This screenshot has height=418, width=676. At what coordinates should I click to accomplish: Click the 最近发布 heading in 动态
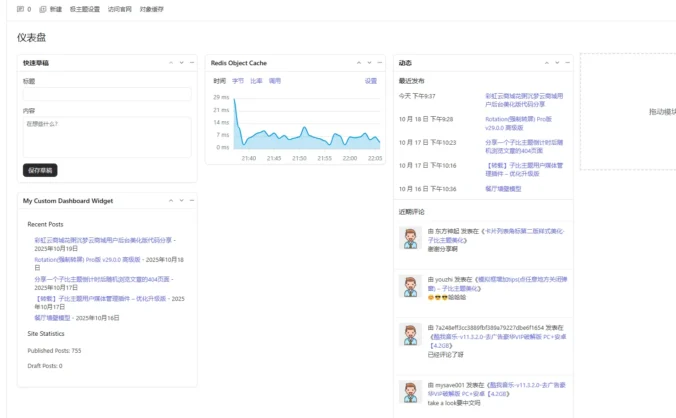pyautogui.click(x=411, y=81)
